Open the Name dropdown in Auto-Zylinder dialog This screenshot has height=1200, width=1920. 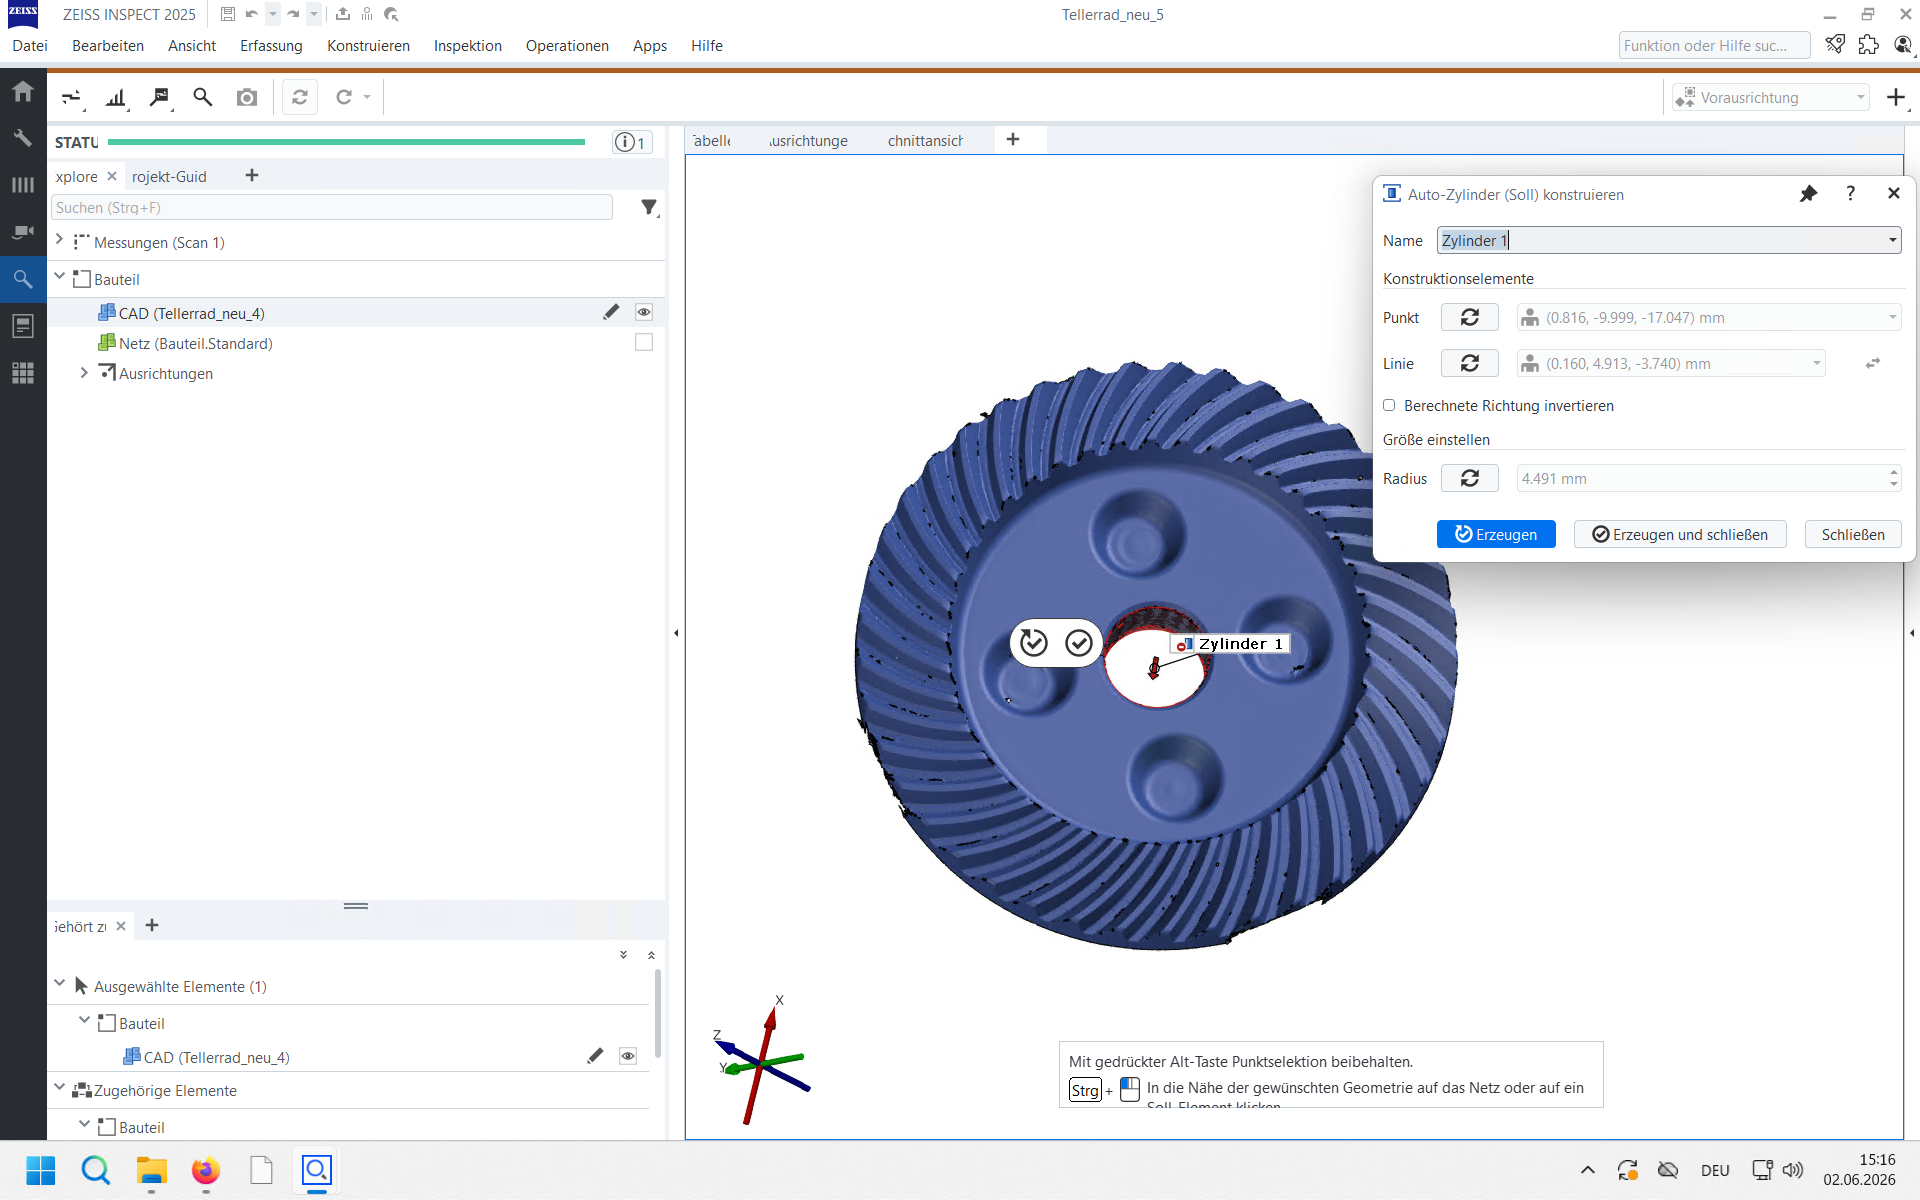[1892, 240]
